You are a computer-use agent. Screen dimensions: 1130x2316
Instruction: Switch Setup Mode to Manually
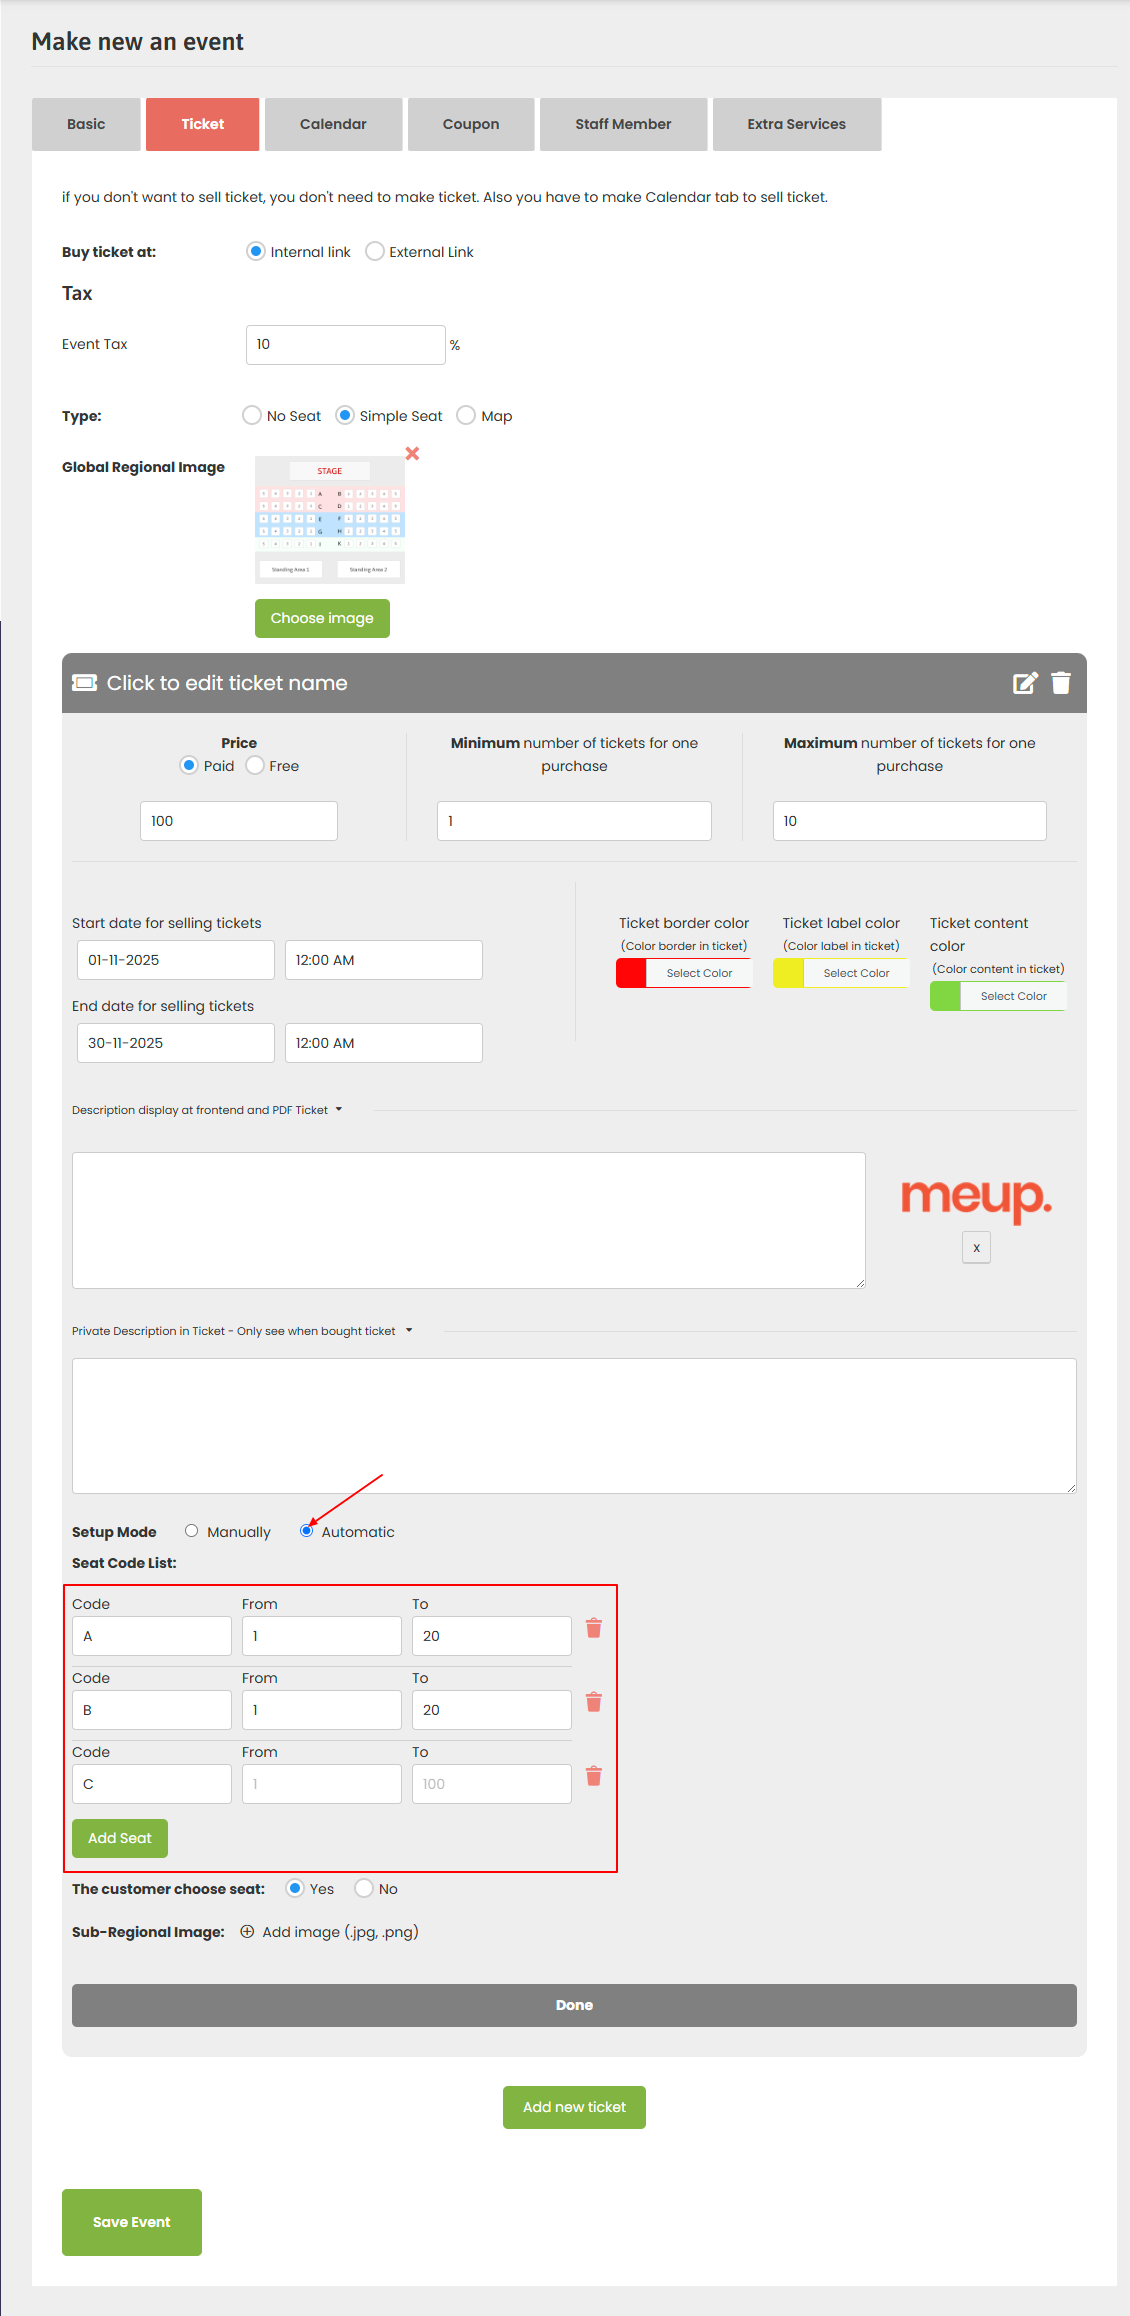192,1531
